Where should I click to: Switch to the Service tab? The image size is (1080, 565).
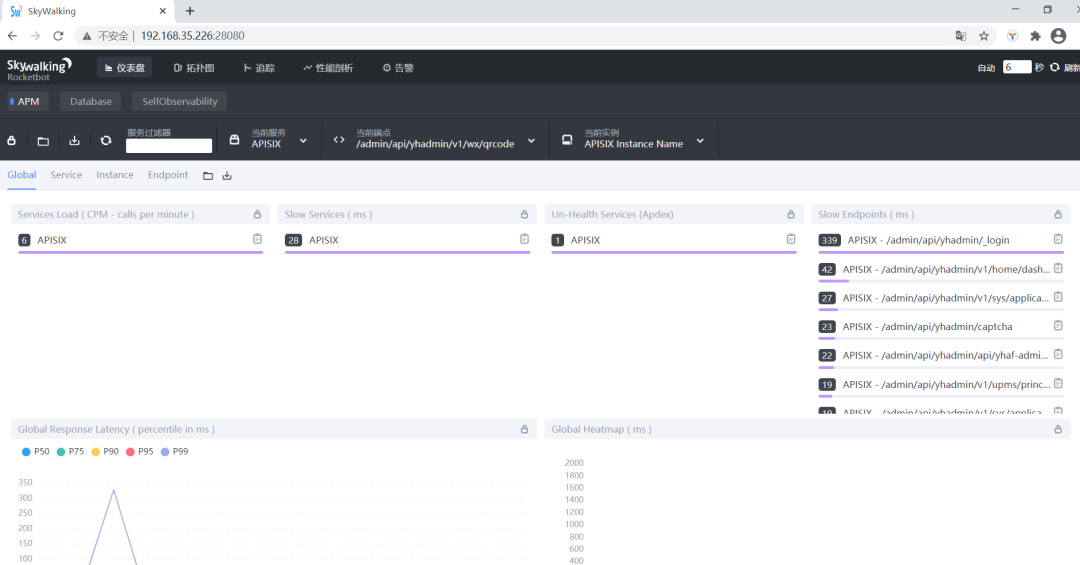click(66, 175)
